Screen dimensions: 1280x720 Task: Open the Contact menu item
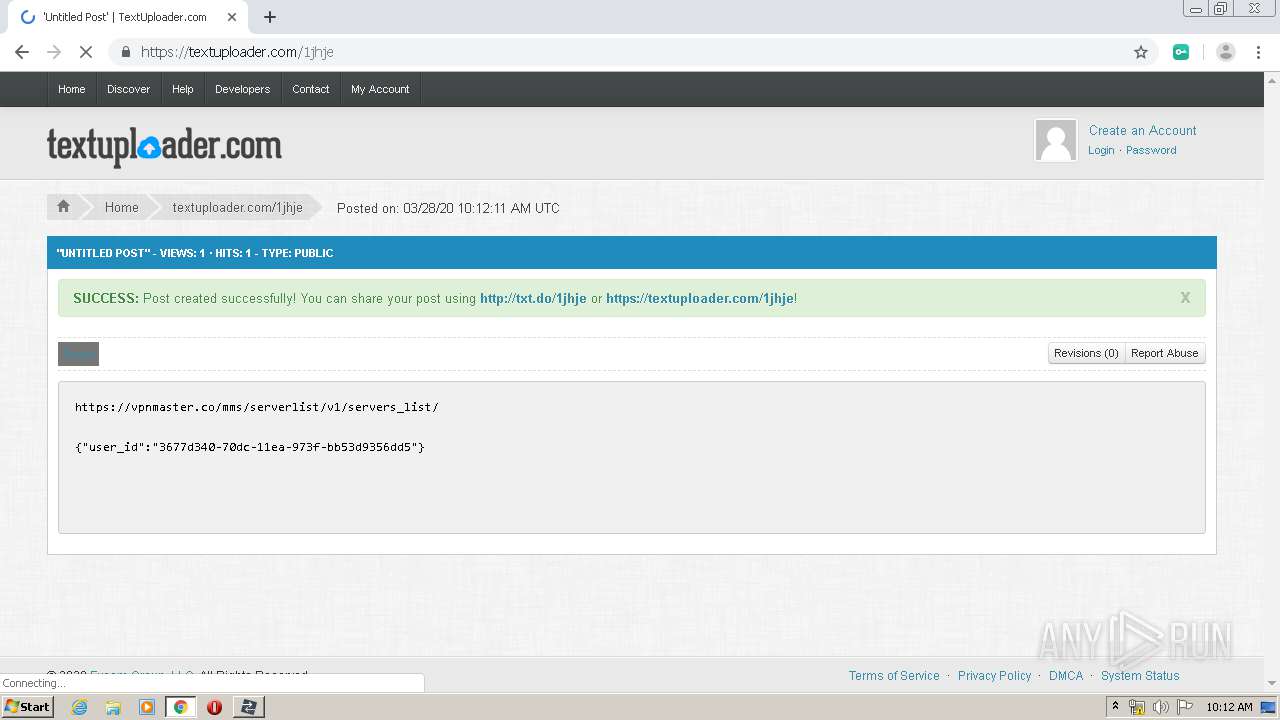[310, 89]
